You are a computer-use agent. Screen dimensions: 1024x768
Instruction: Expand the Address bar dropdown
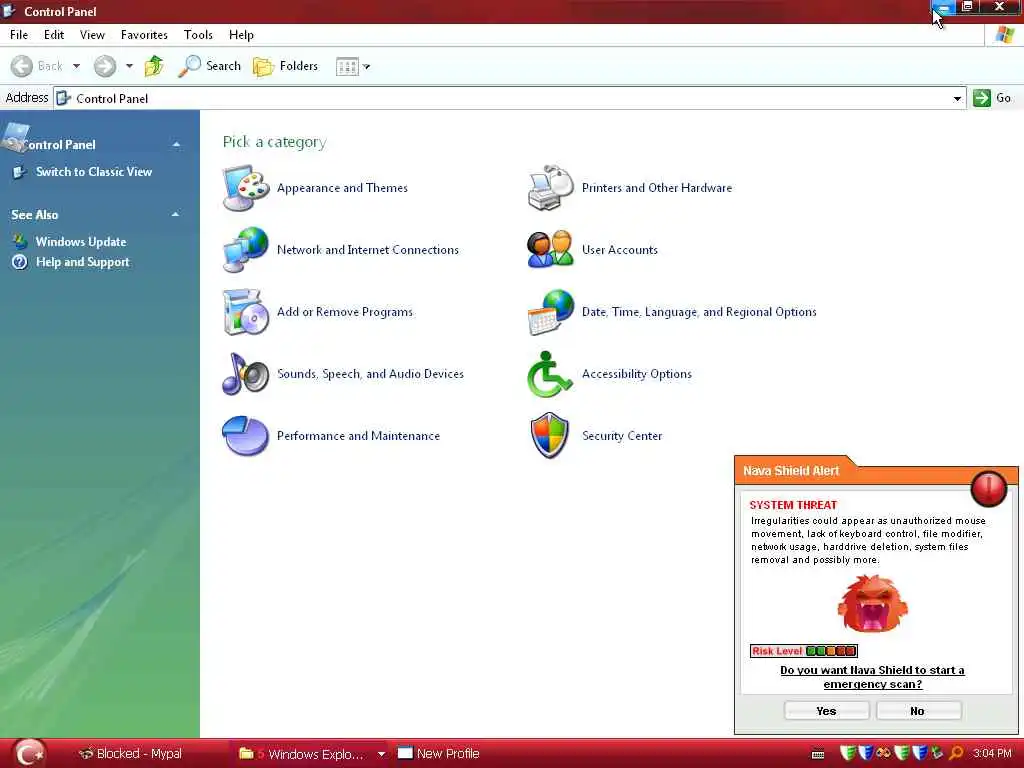pos(957,99)
